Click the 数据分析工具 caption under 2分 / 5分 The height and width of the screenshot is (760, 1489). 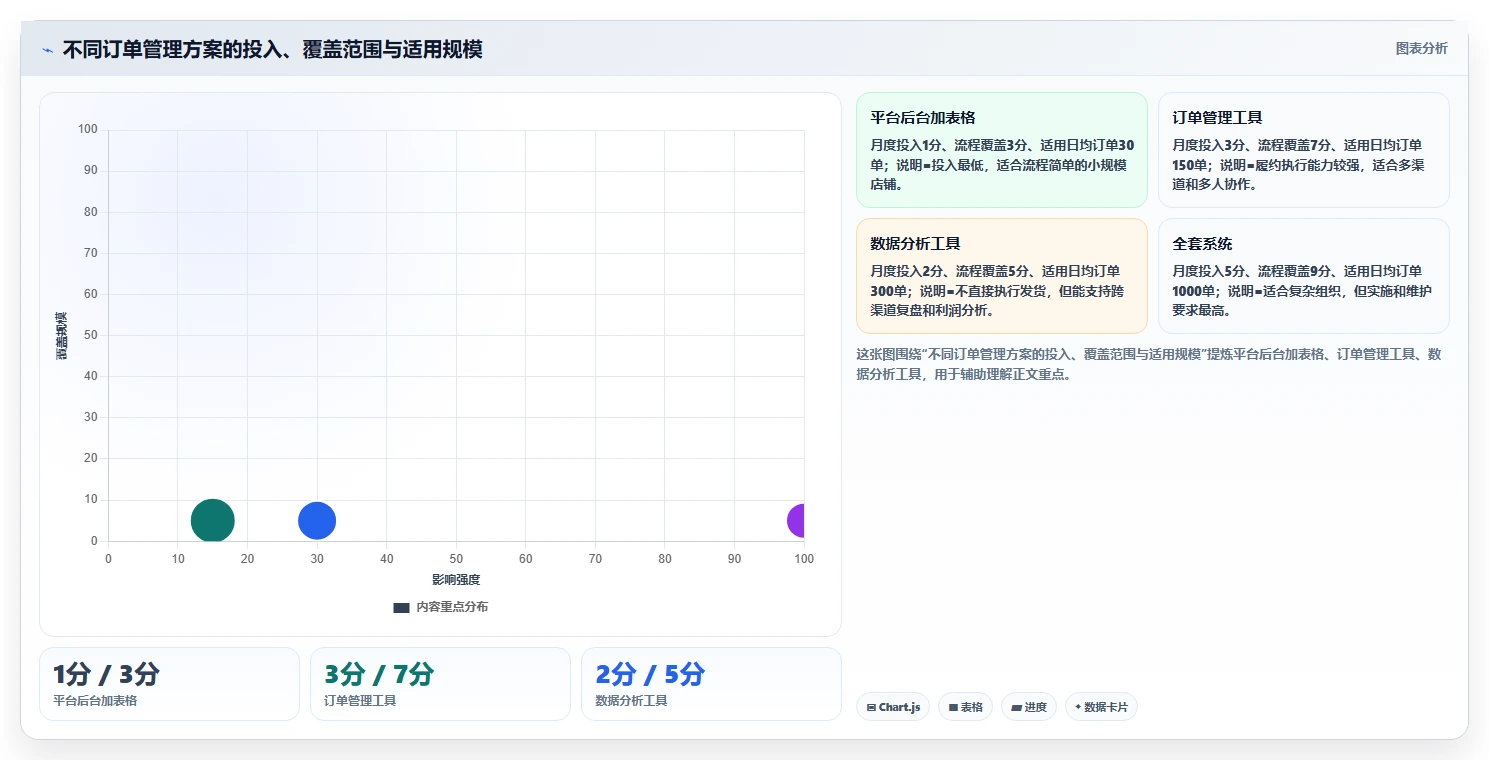coord(631,701)
